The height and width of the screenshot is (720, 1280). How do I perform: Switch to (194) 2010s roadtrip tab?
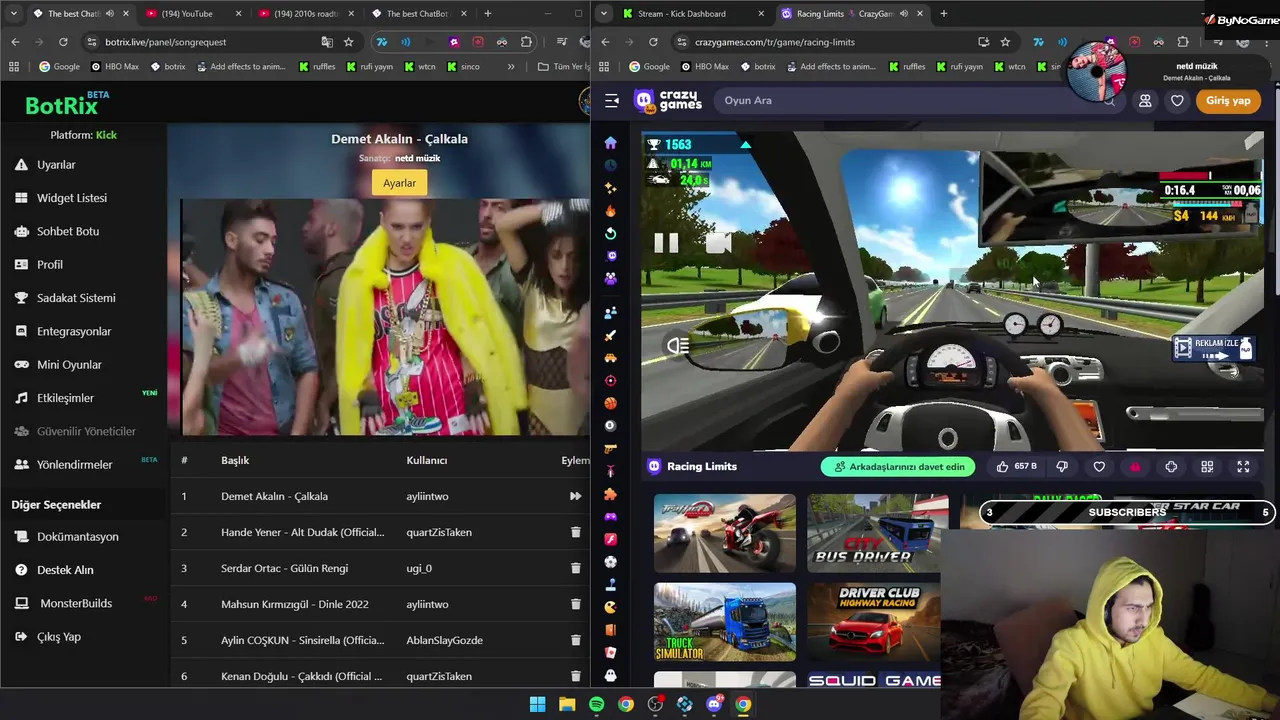tap(306, 14)
